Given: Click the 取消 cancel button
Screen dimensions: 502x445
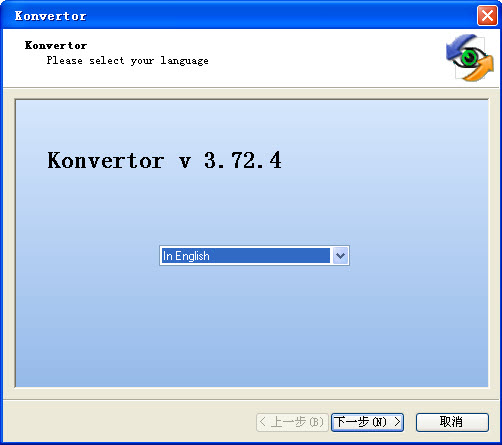Looking at the screenshot, I should point(452,422).
